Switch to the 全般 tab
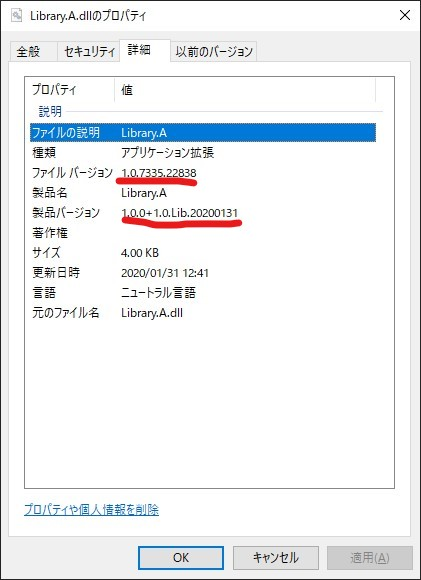 coord(33,51)
